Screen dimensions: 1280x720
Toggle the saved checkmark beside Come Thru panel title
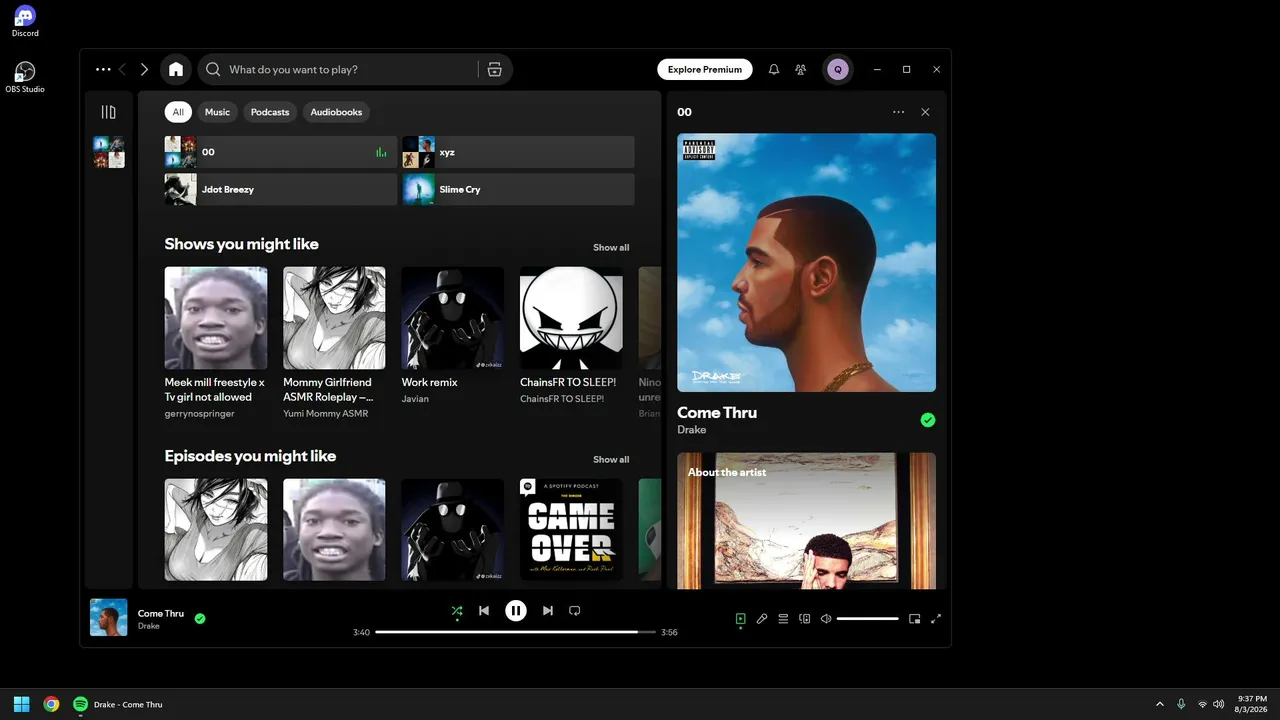click(x=928, y=420)
